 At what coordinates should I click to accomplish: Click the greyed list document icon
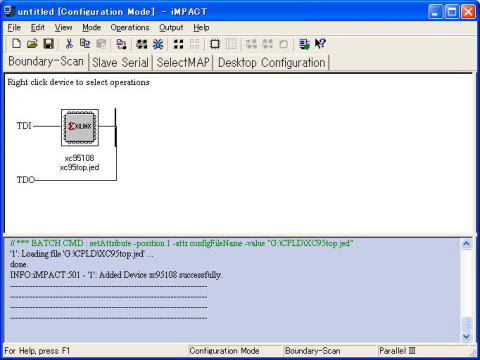pos(231,44)
